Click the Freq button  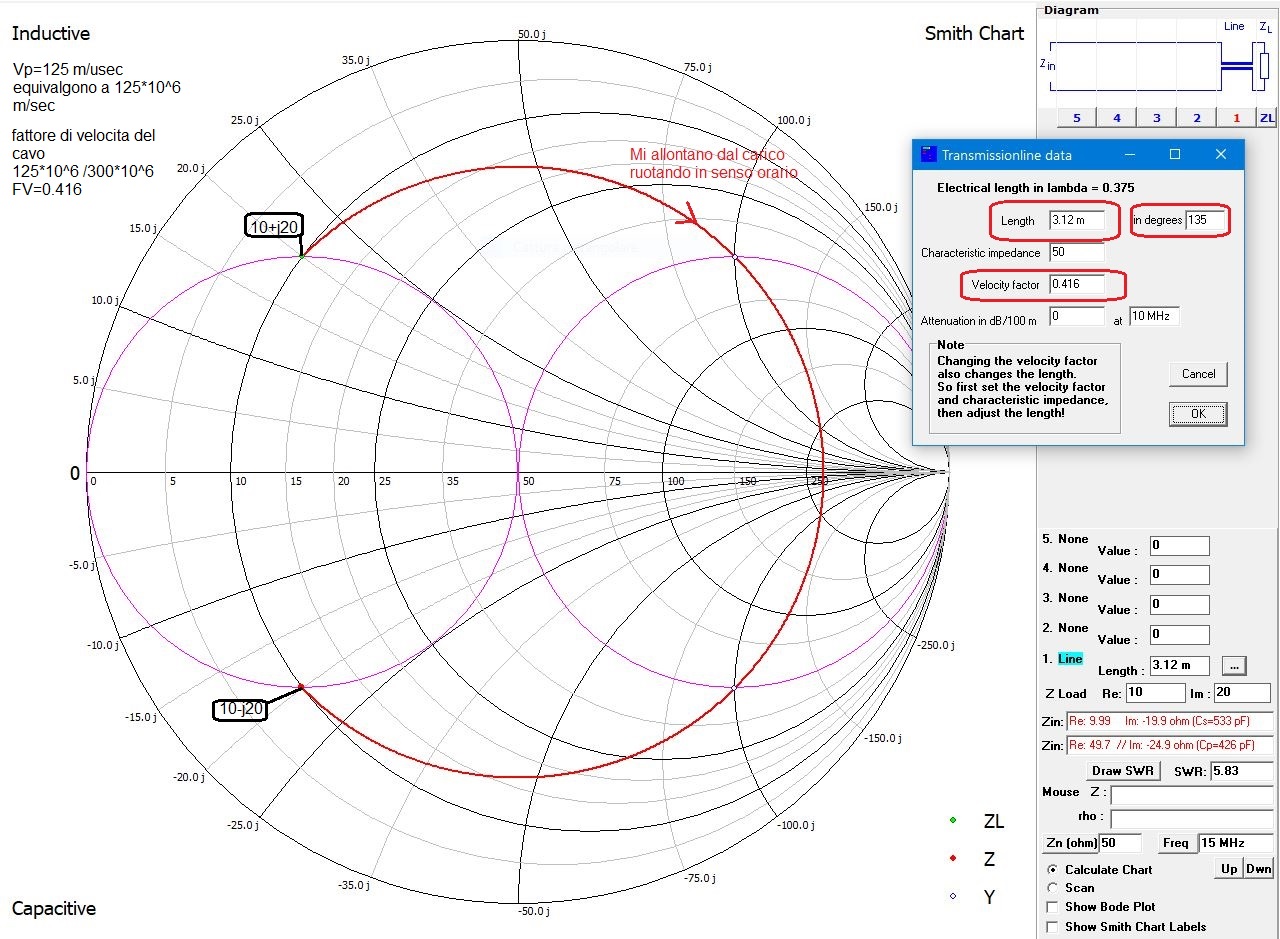[1177, 843]
